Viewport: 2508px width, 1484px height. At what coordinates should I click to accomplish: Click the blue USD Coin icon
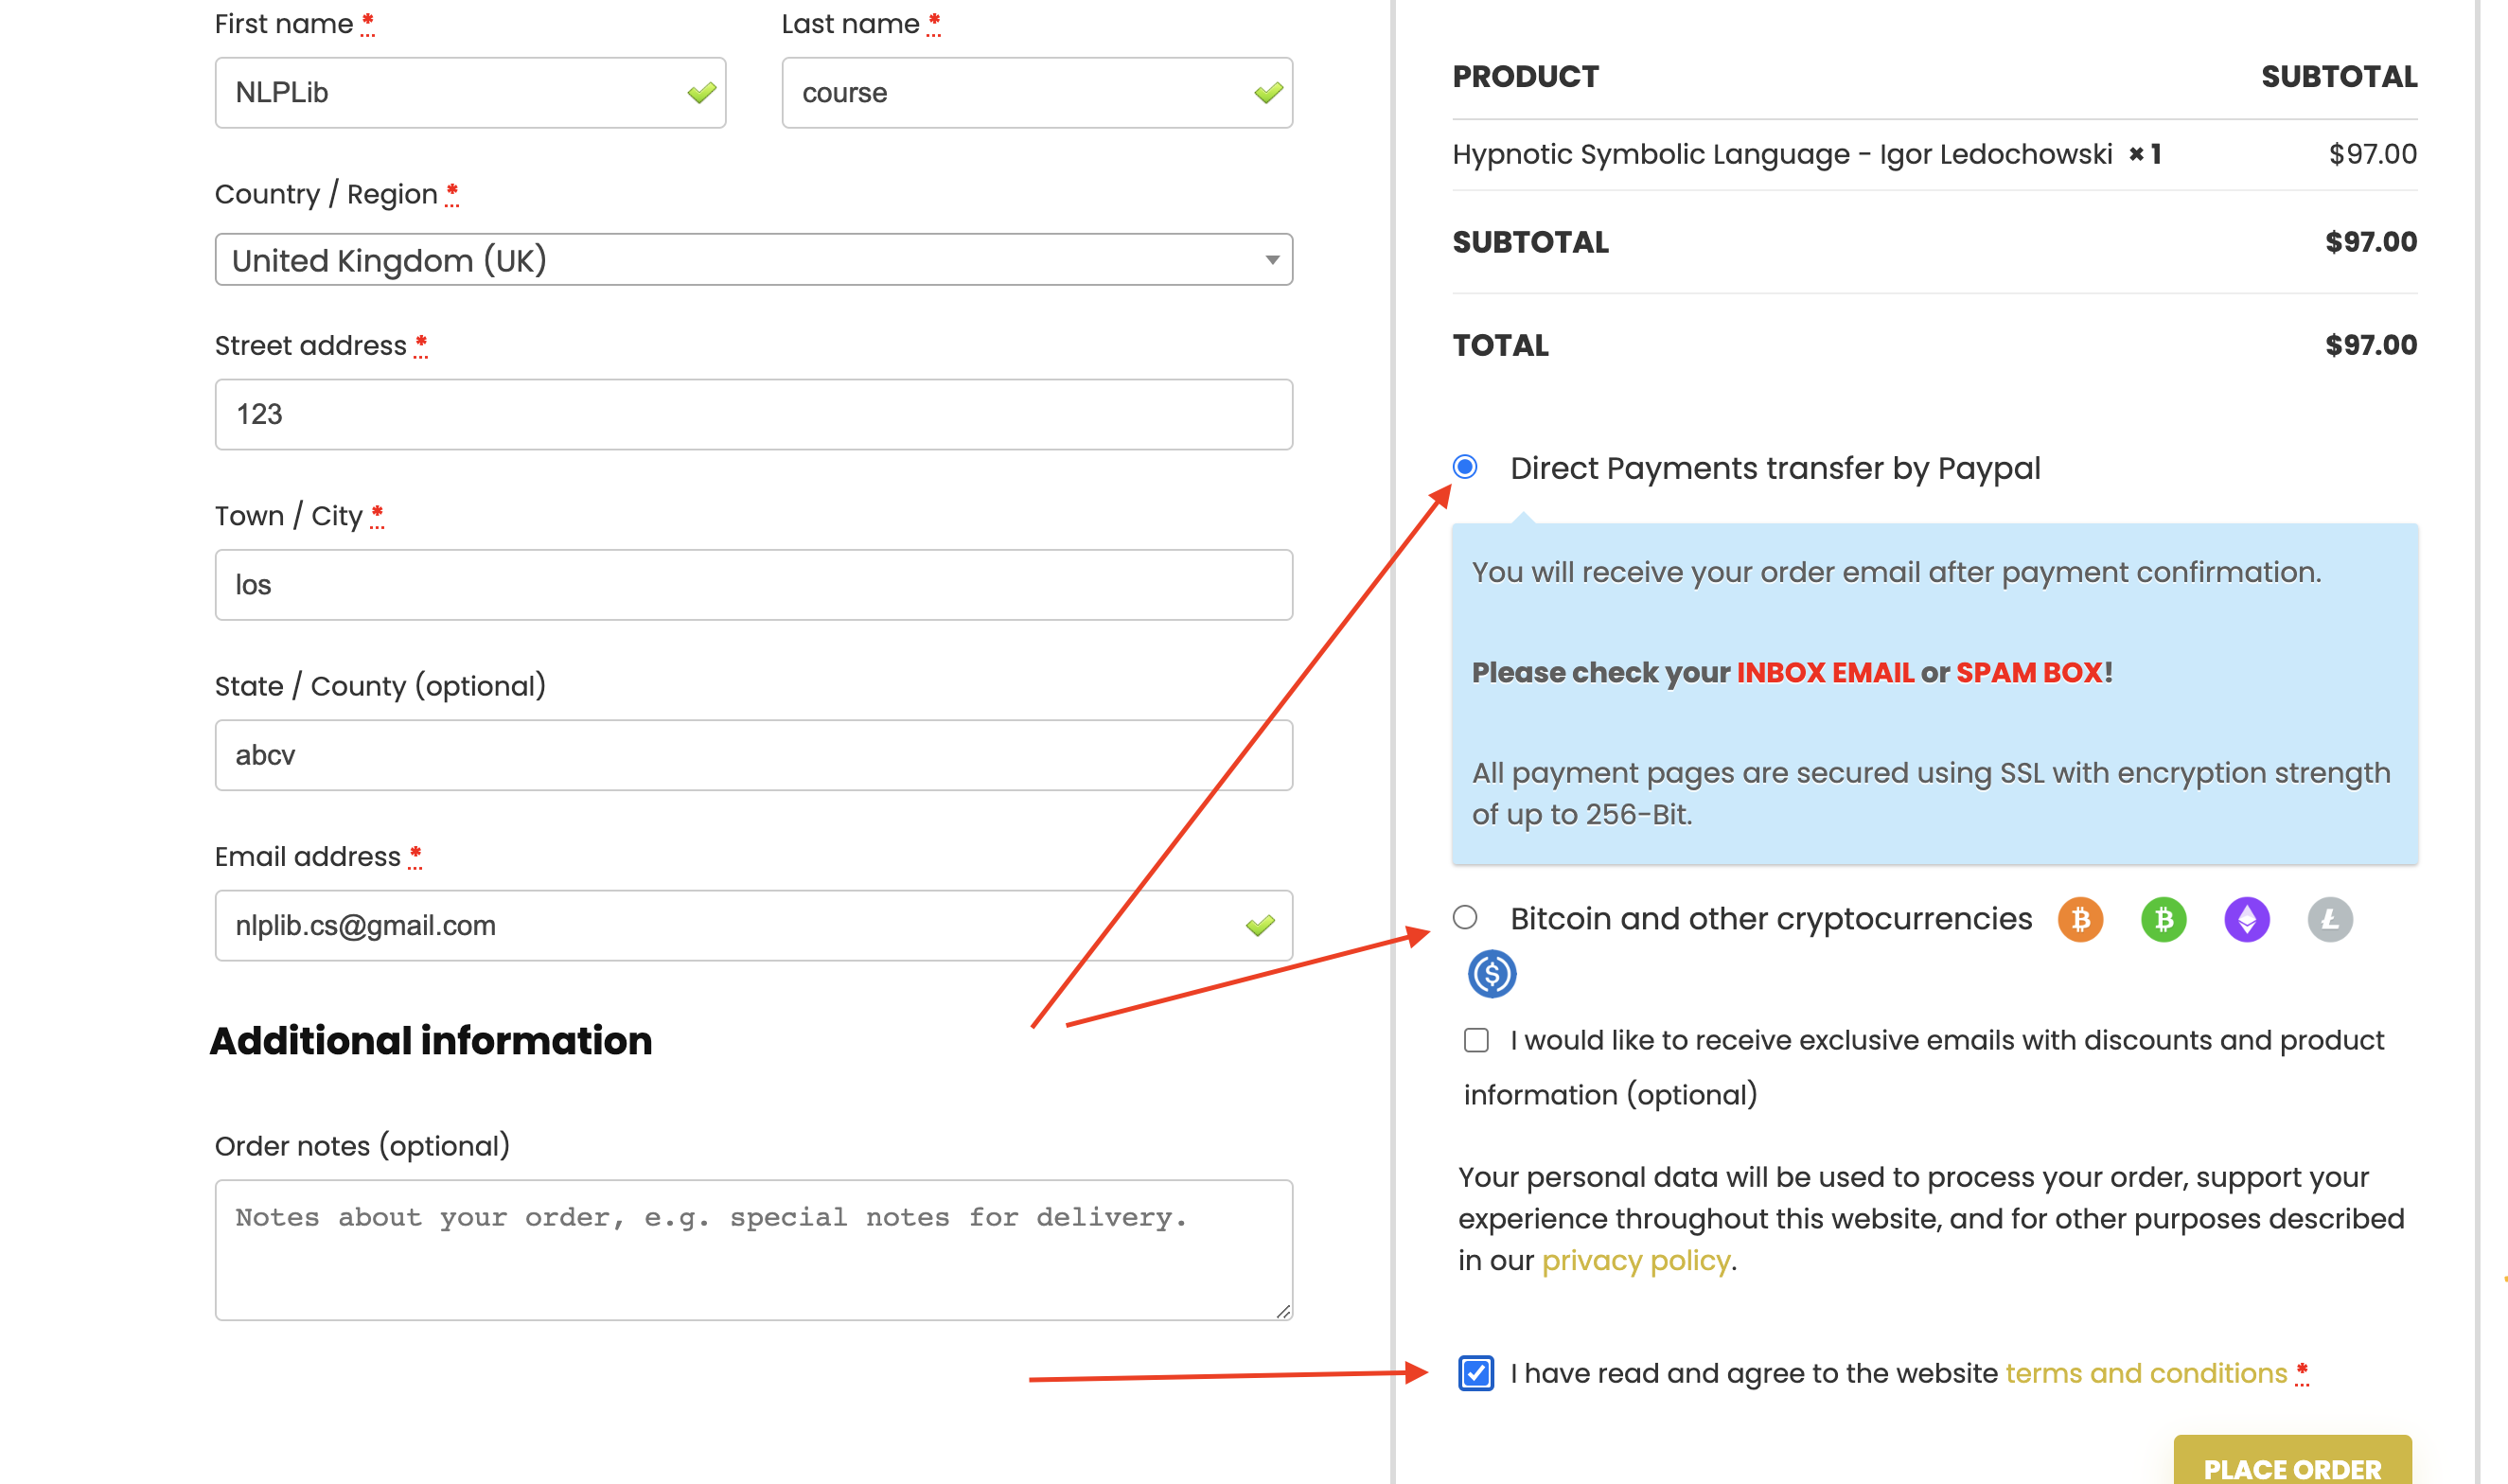tap(1491, 974)
